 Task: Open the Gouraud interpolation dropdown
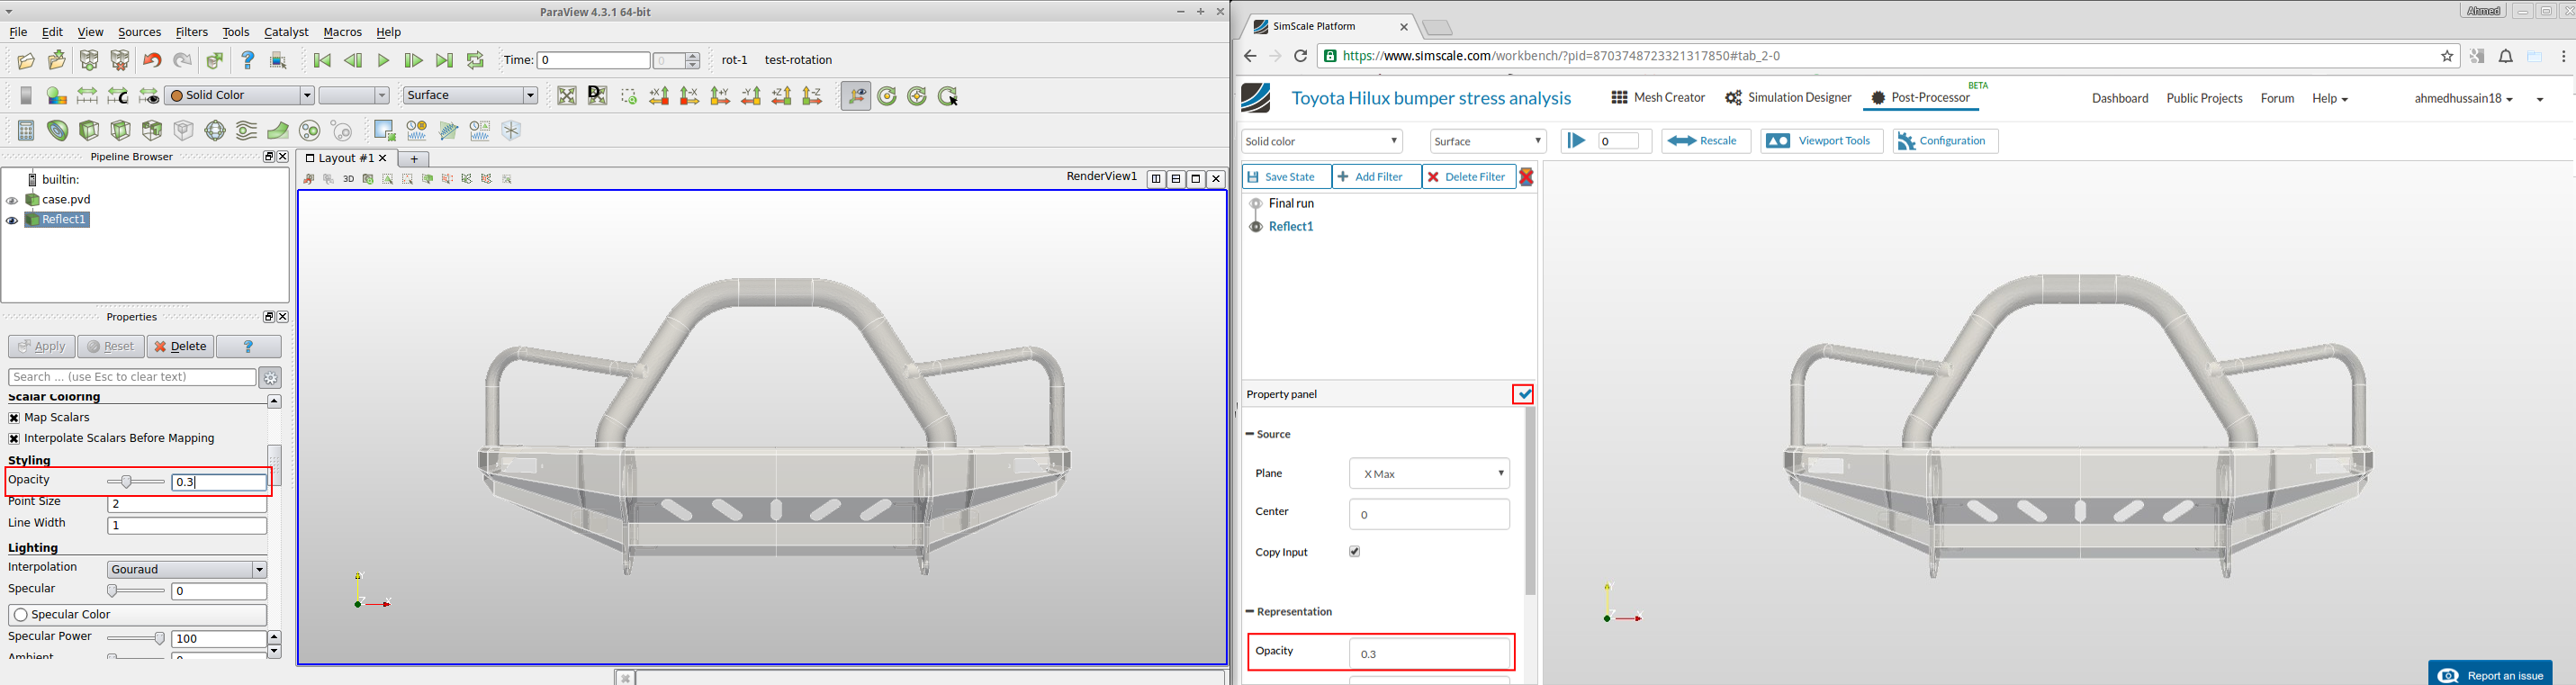click(187, 570)
